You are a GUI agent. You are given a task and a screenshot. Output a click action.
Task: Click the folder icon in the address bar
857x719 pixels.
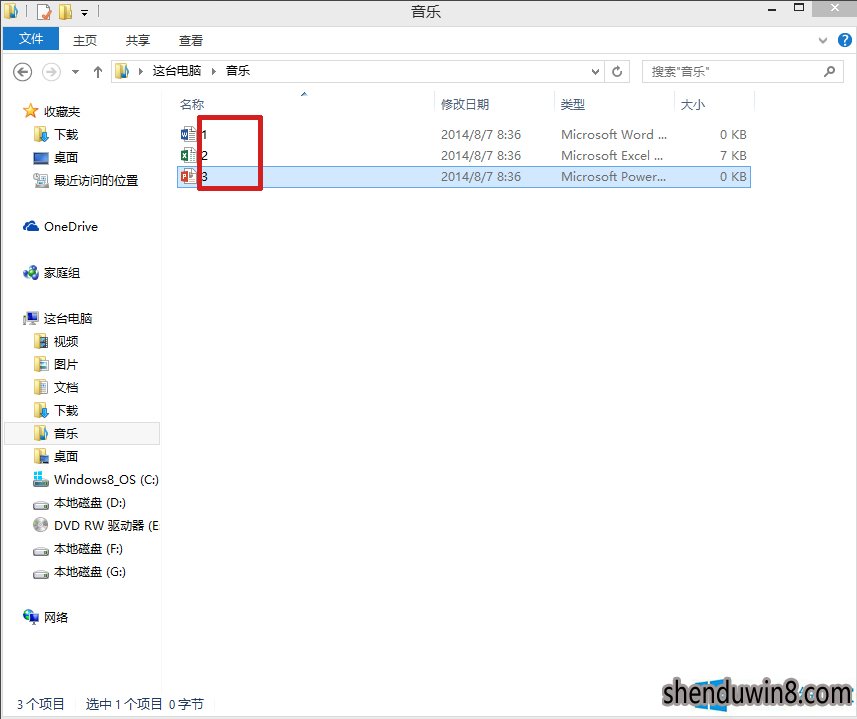point(122,71)
